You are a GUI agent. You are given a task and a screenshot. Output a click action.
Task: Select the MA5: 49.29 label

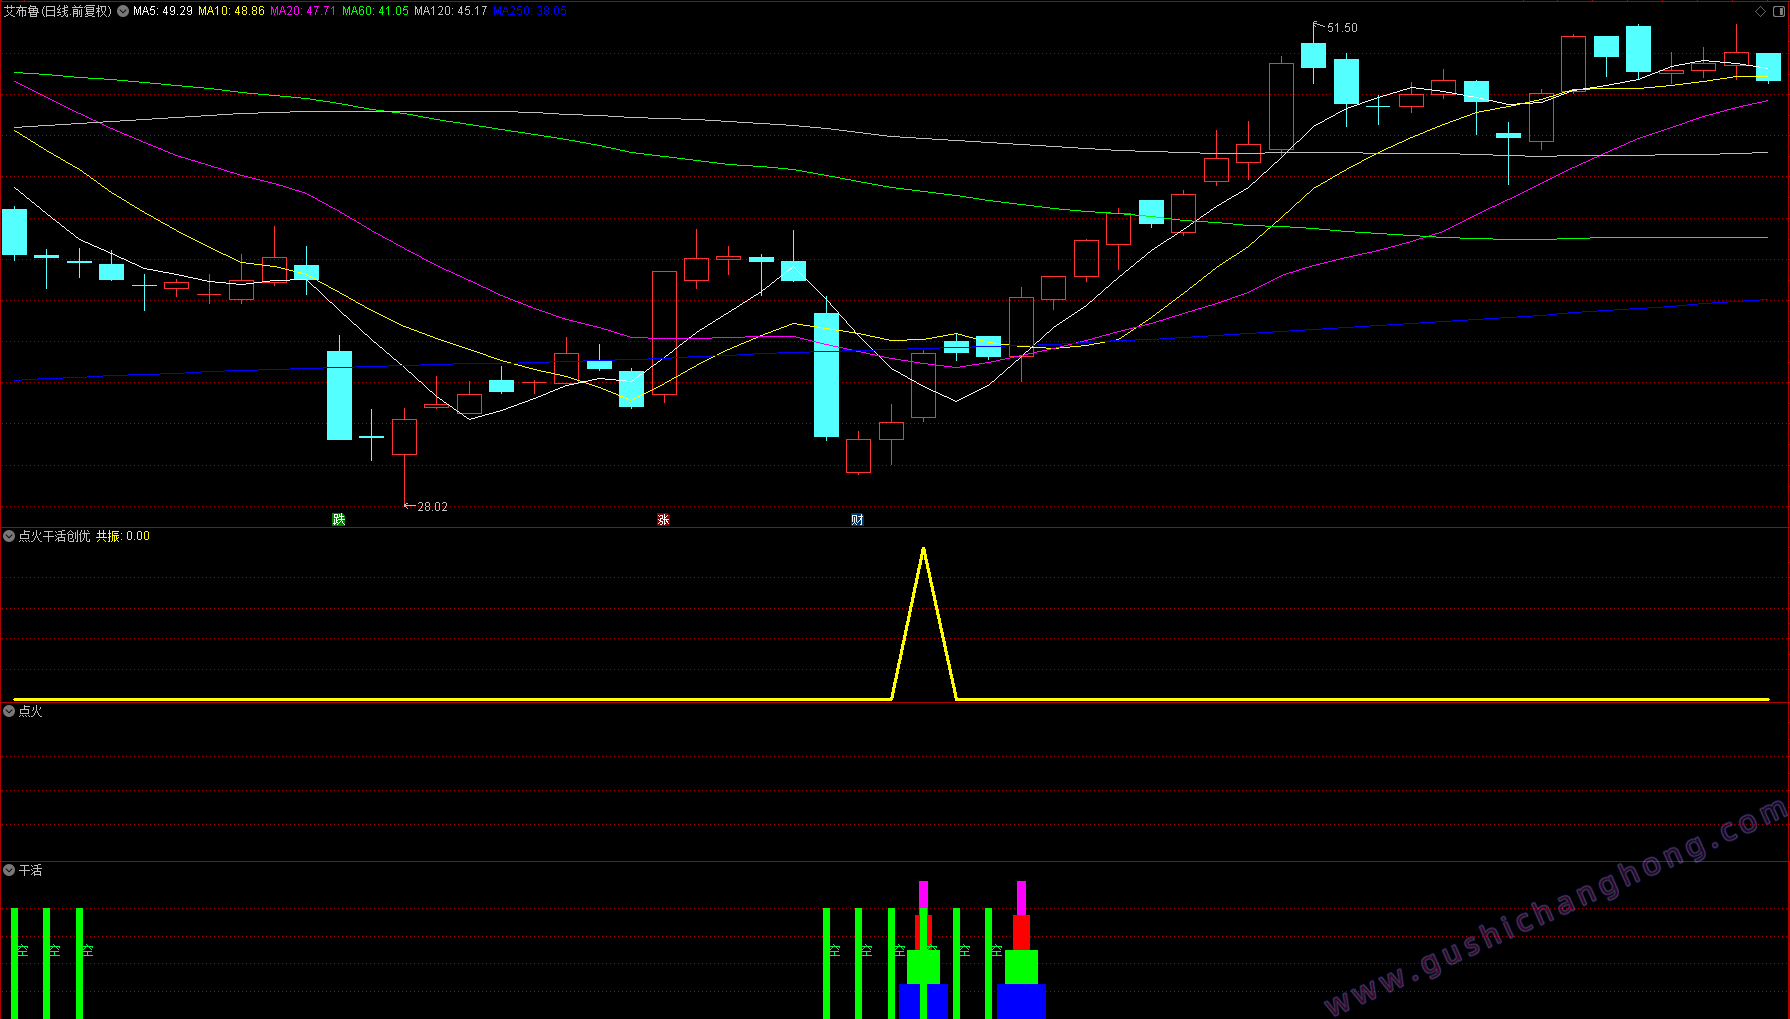(x=163, y=11)
